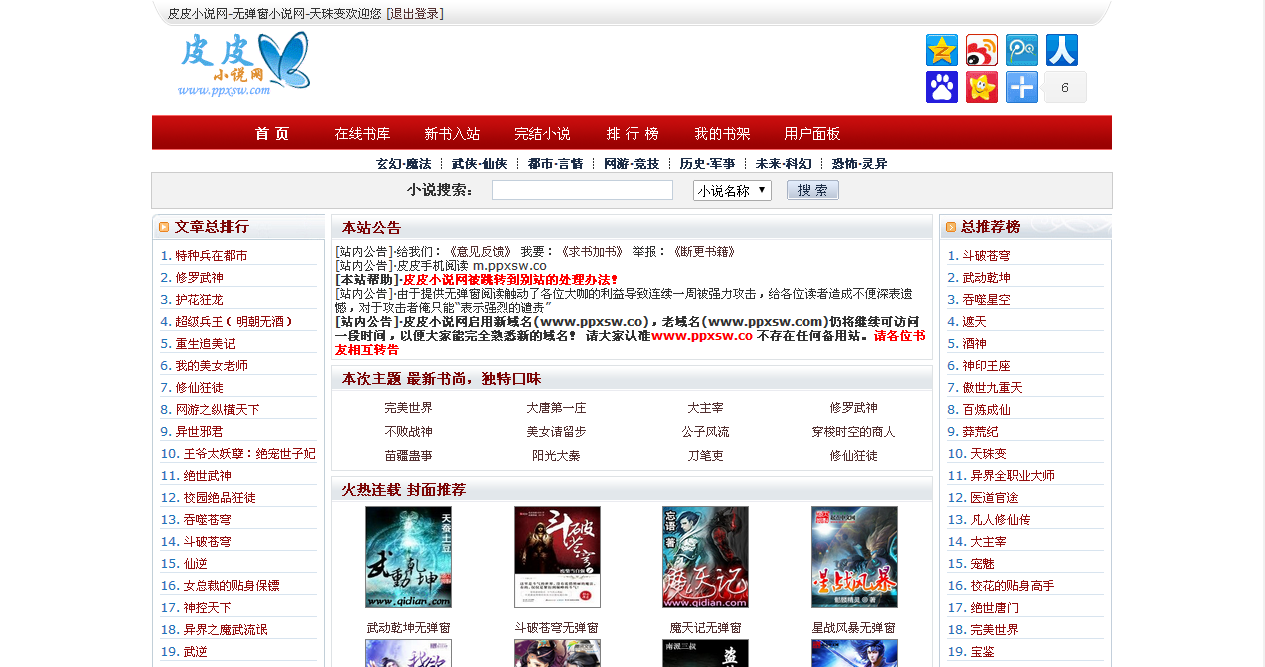The height and width of the screenshot is (667, 1265).
Task: Open 我的美女老师 ranking entry
Action: click(211, 366)
